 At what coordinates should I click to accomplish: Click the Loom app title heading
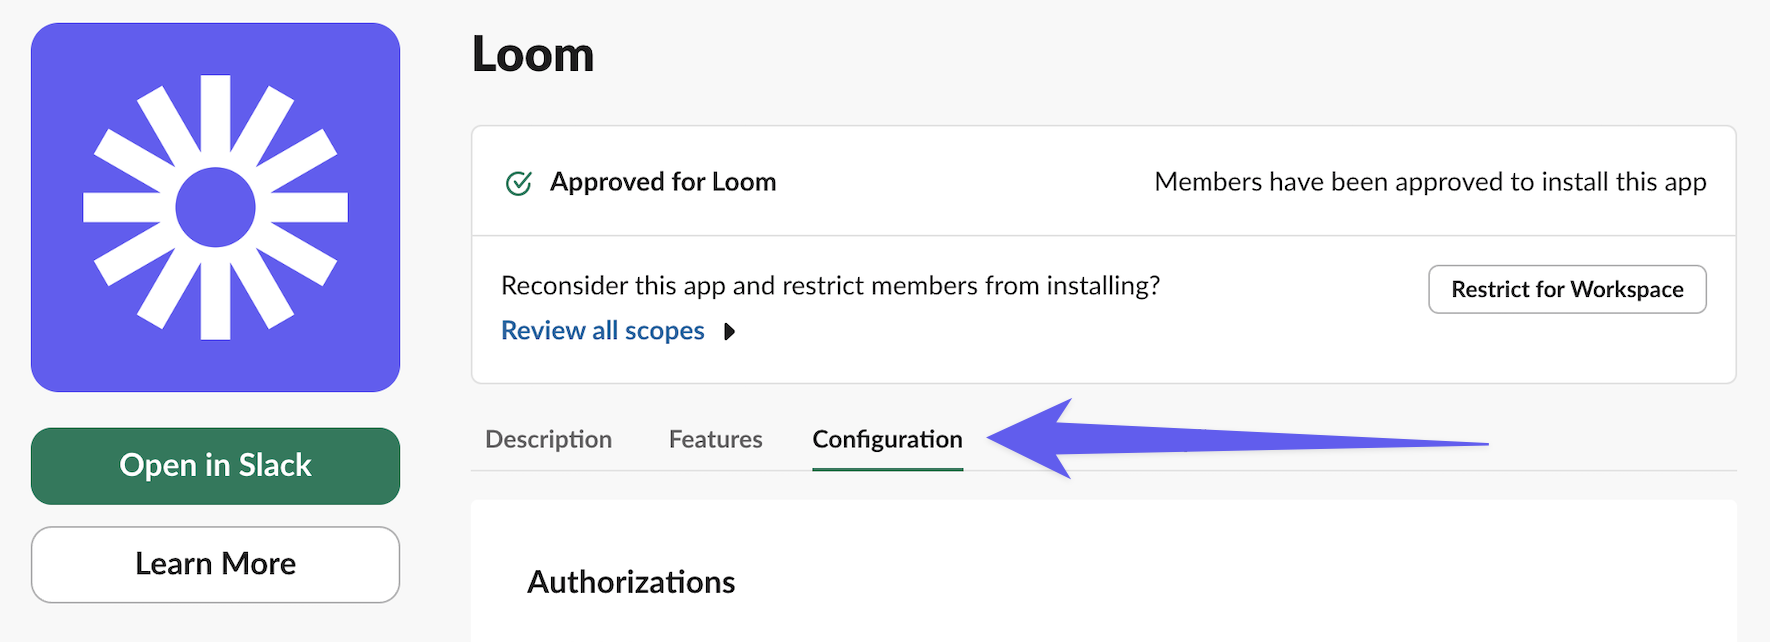point(533,55)
